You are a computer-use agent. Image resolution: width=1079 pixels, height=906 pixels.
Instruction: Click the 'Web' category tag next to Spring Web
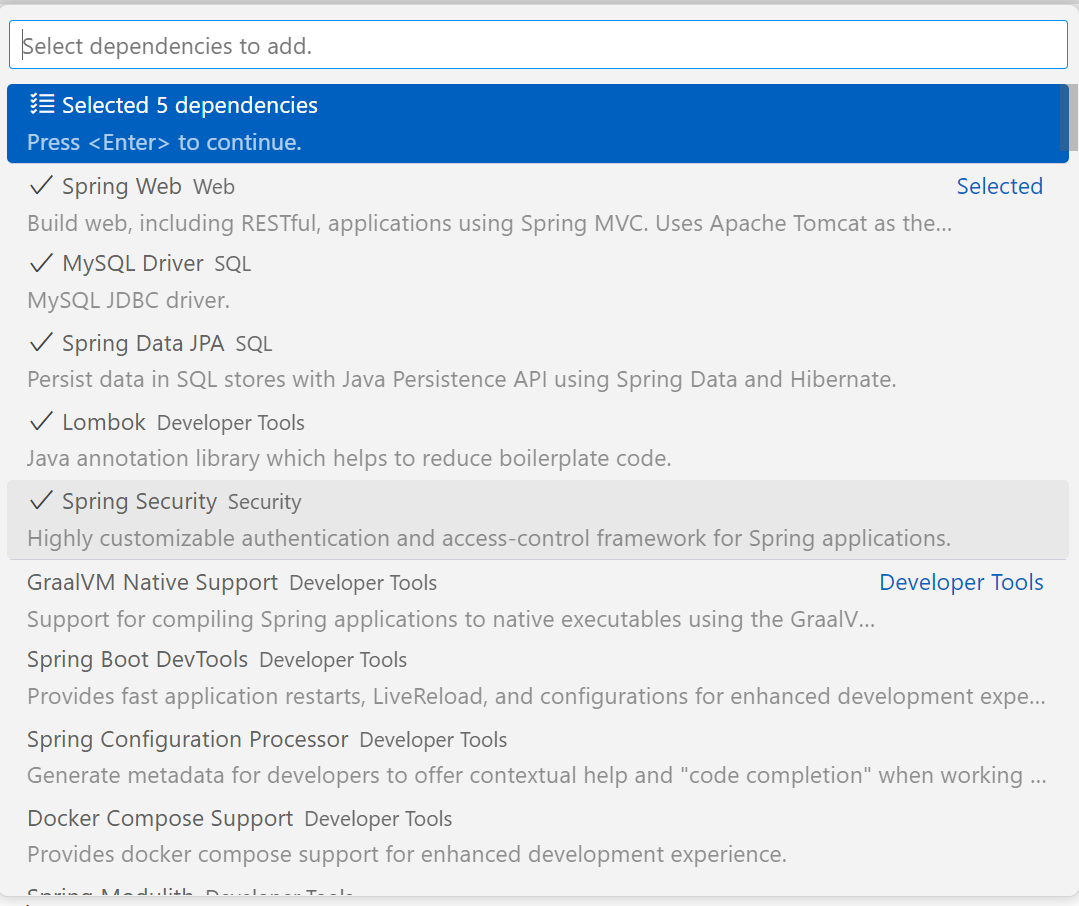pos(214,187)
